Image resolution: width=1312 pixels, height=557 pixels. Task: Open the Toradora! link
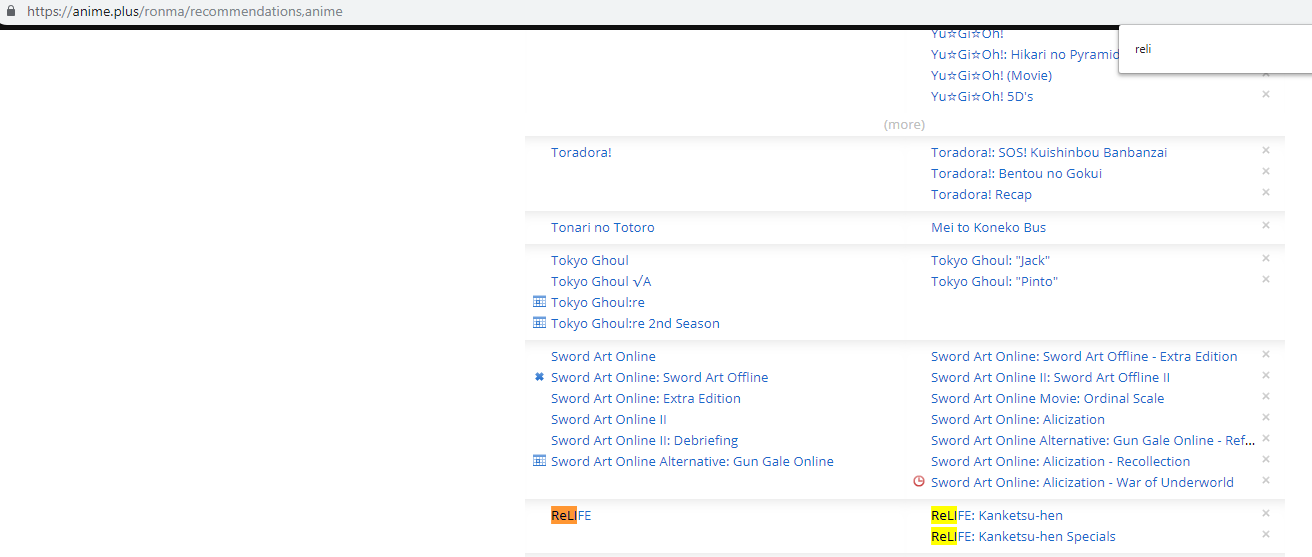pyautogui.click(x=581, y=152)
